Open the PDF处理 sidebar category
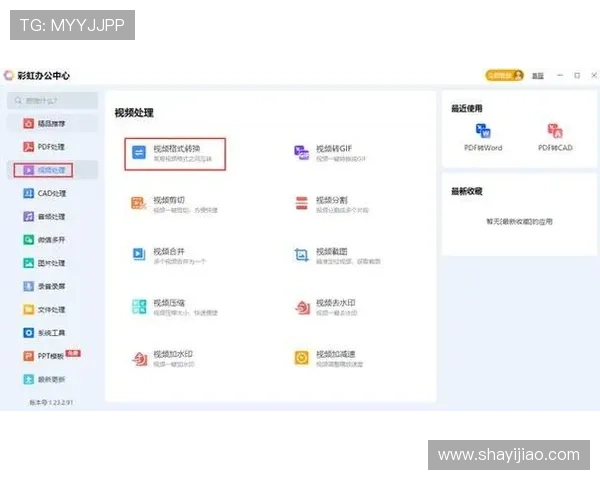 click(52, 147)
